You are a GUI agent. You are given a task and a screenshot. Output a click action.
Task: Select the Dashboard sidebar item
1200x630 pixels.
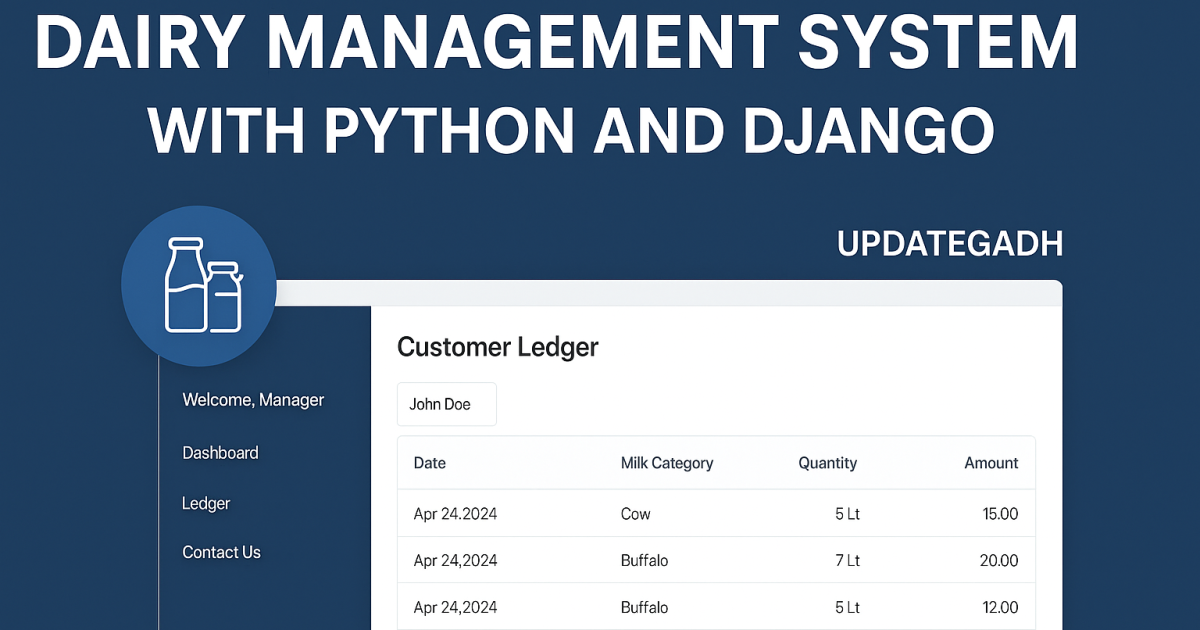[x=220, y=452]
